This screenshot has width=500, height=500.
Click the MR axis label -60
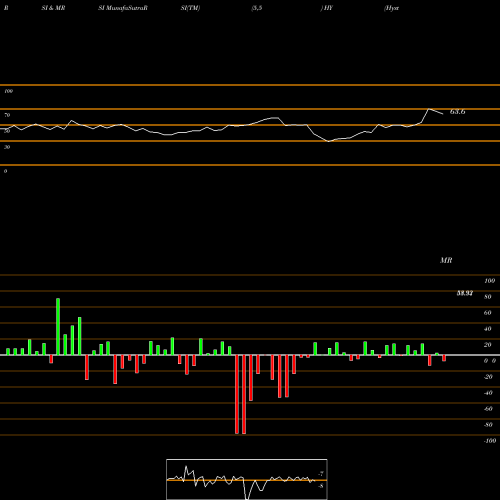click(x=488, y=409)
